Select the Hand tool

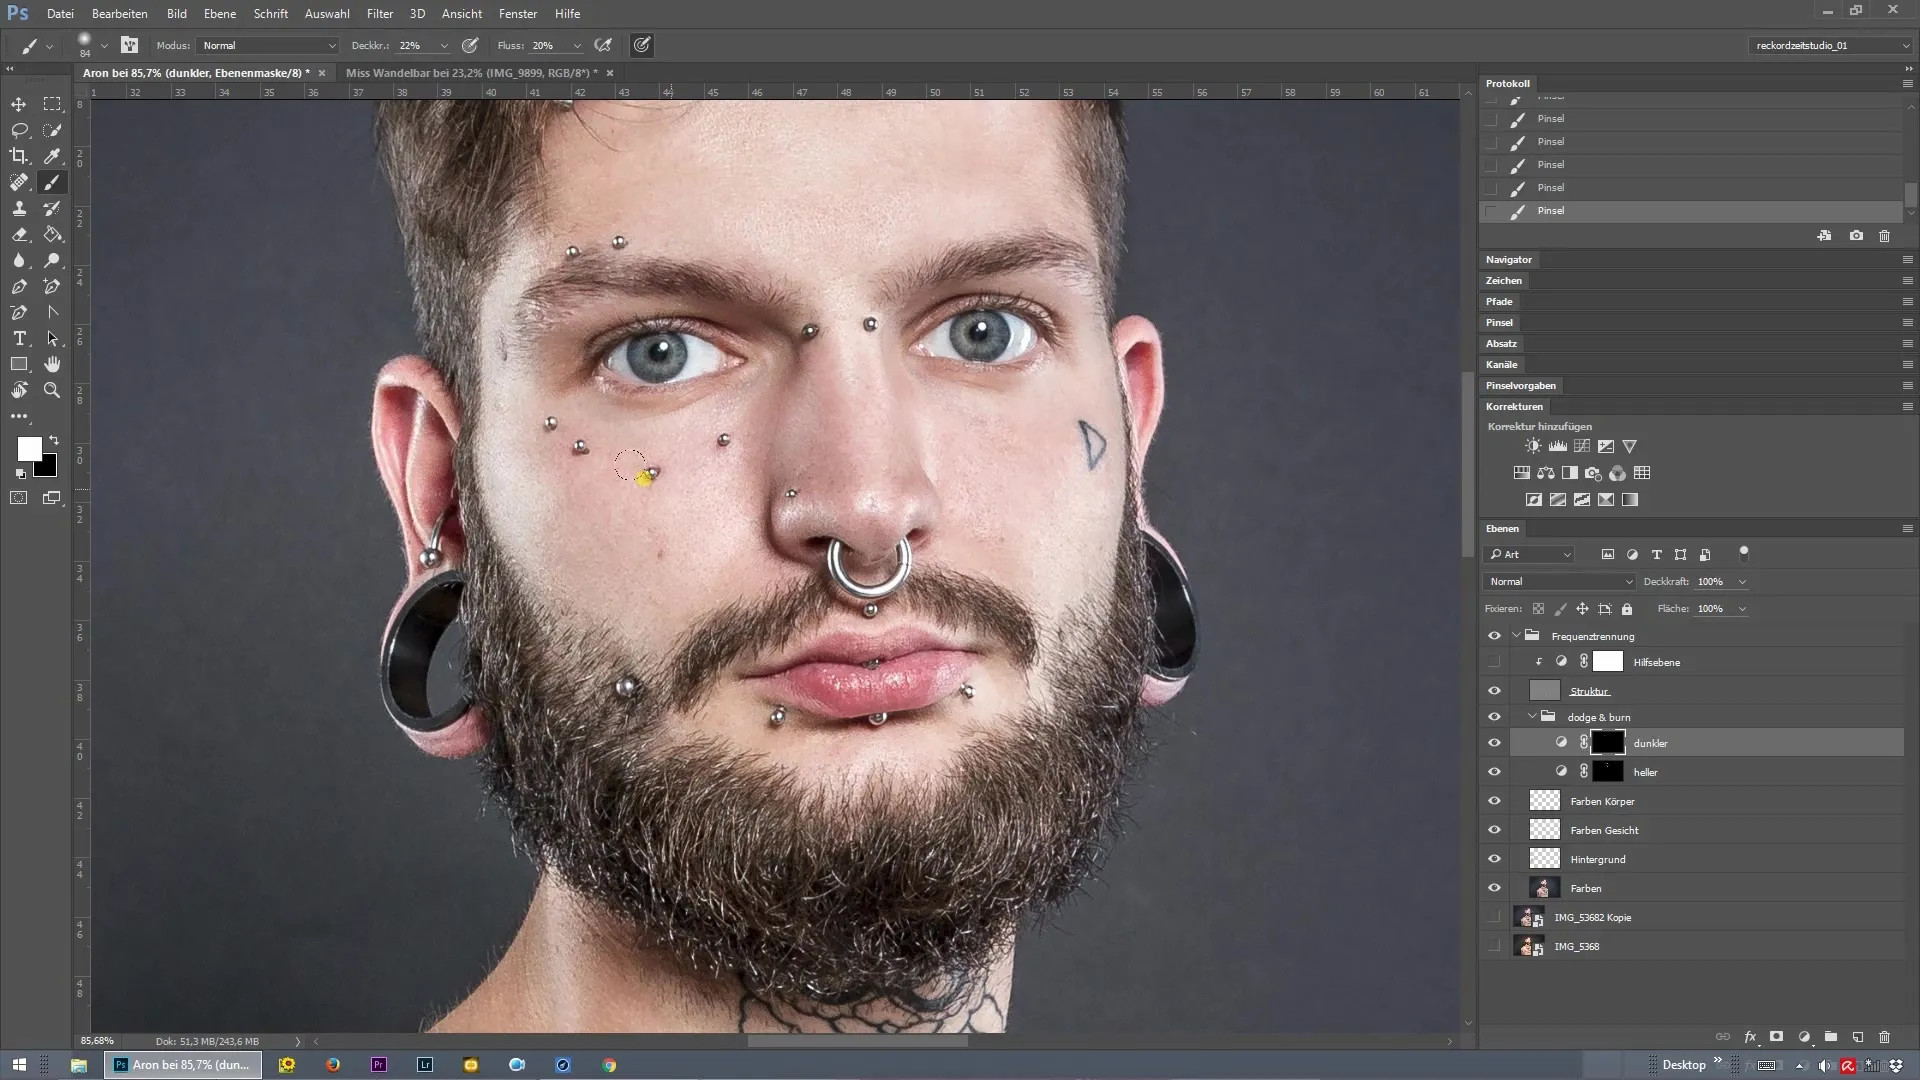point(52,364)
